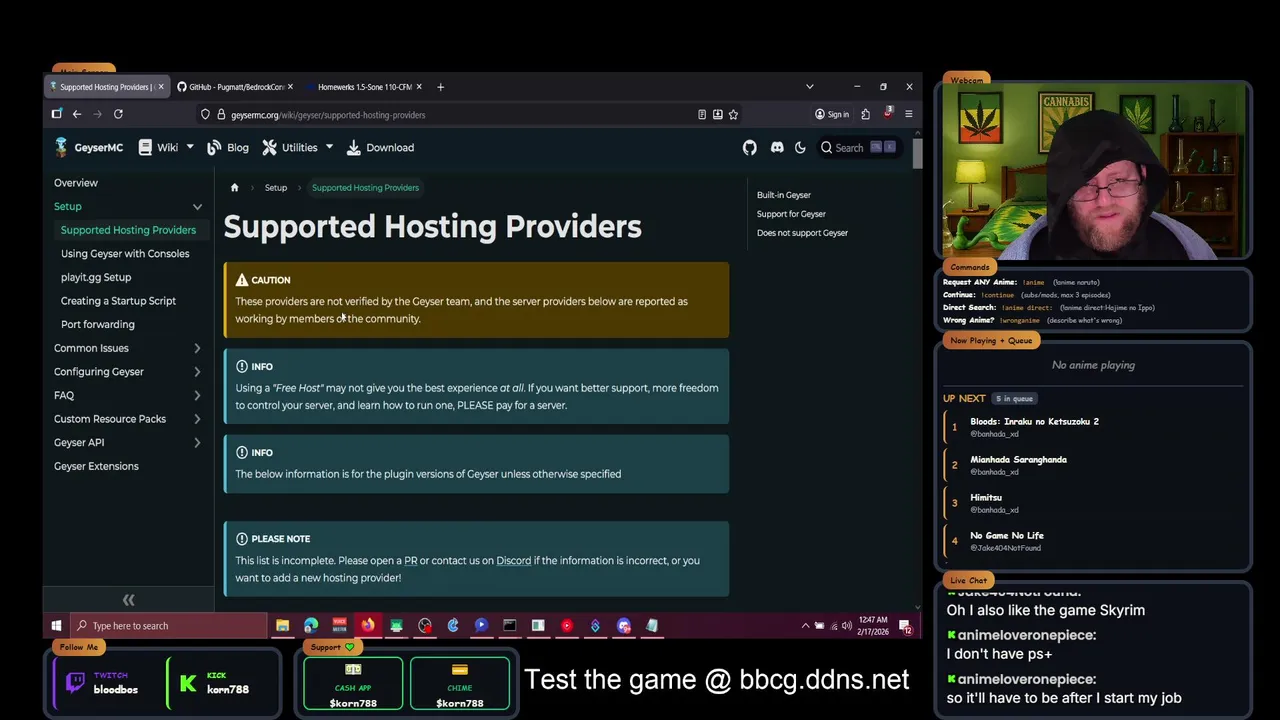Image resolution: width=1280 pixels, height=720 pixels.
Task: Open the Firefox hamburger menu
Action: 908,115
